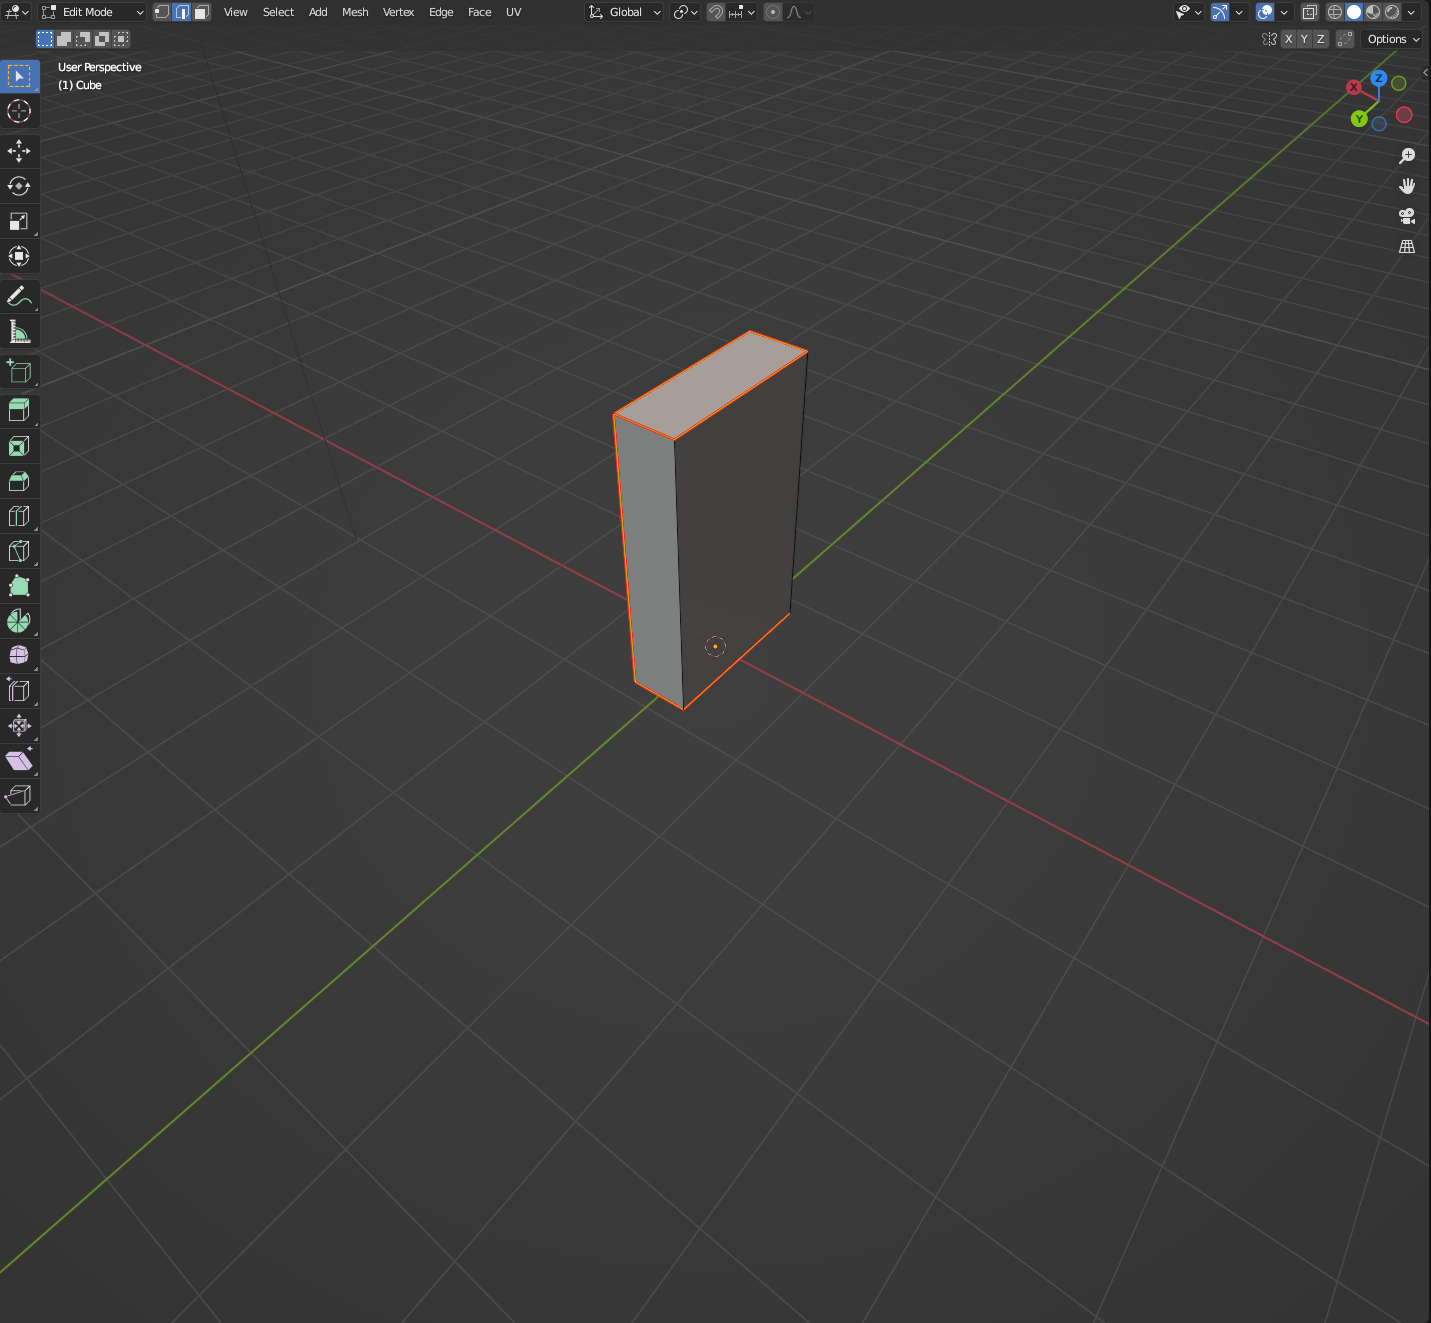This screenshot has width=1431, height=1323.
Task: Switch to material preview shading
Action: pyautogui.click(x=1373, y=12)
